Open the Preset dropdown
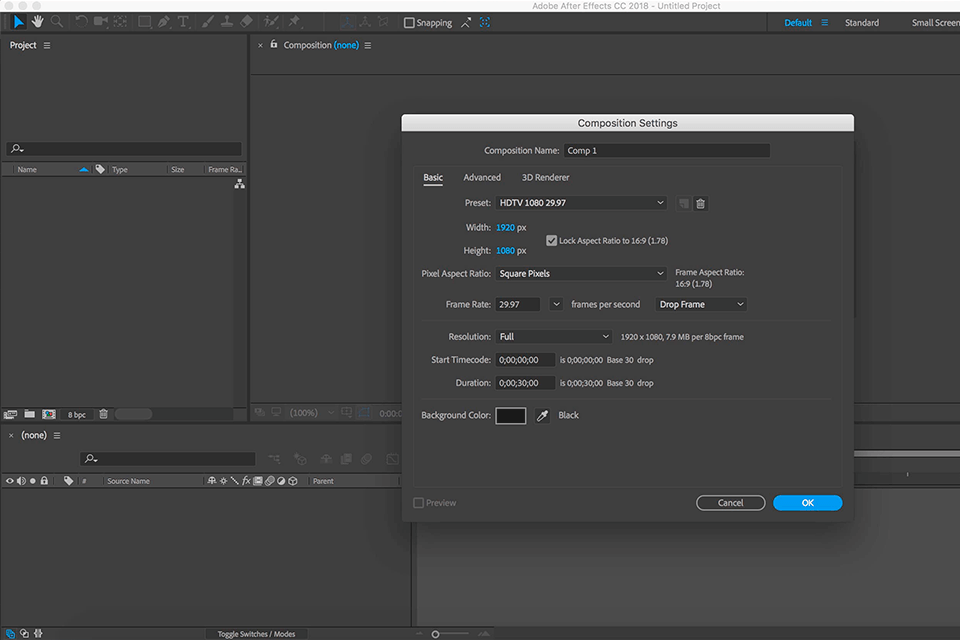 (580, 203)
